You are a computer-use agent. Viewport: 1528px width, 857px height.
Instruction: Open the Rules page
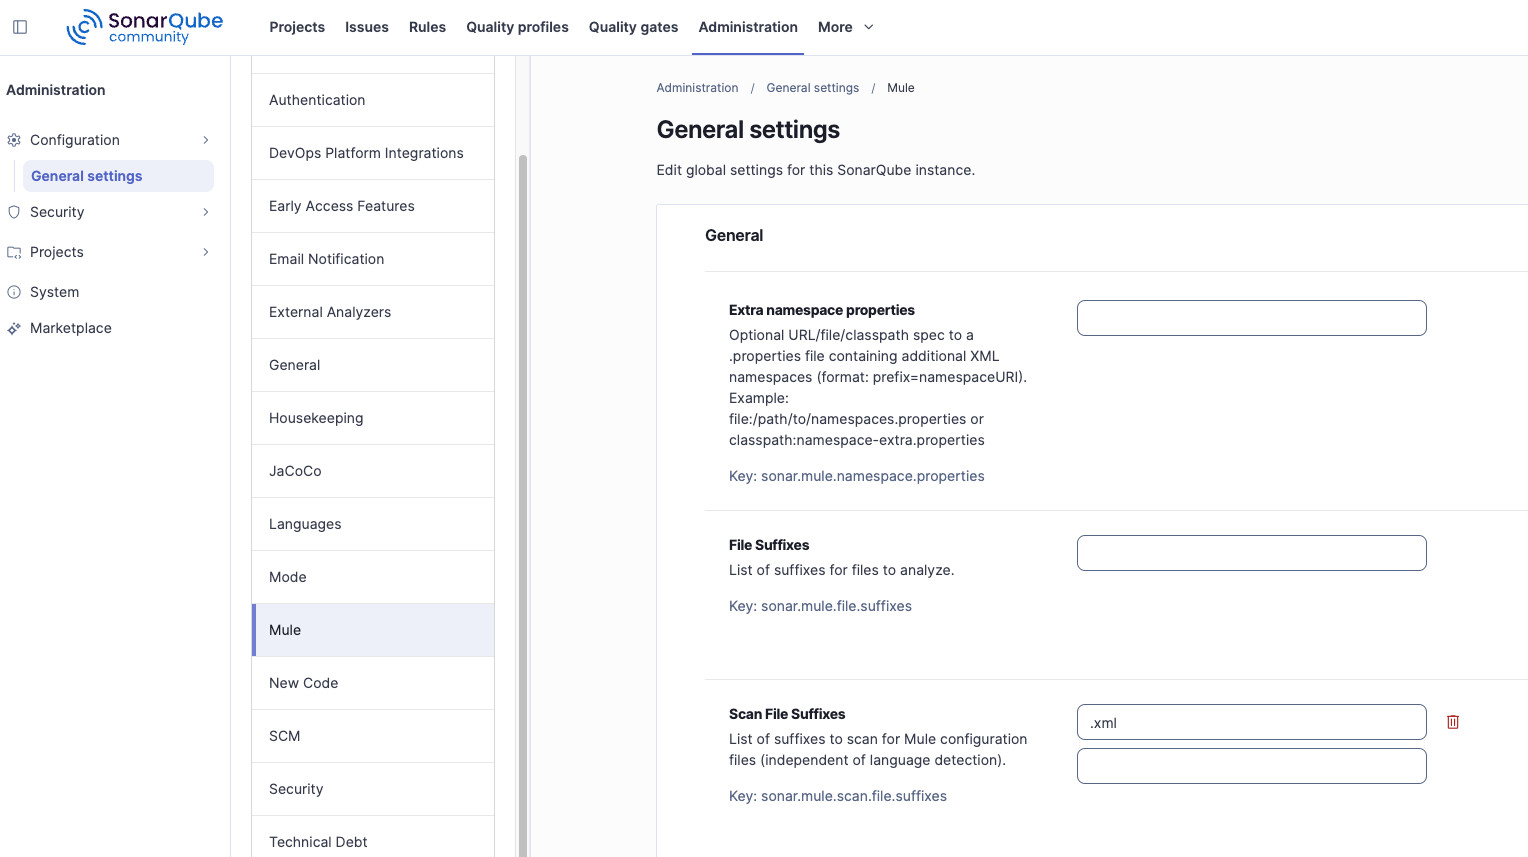(x=427, y=27)
